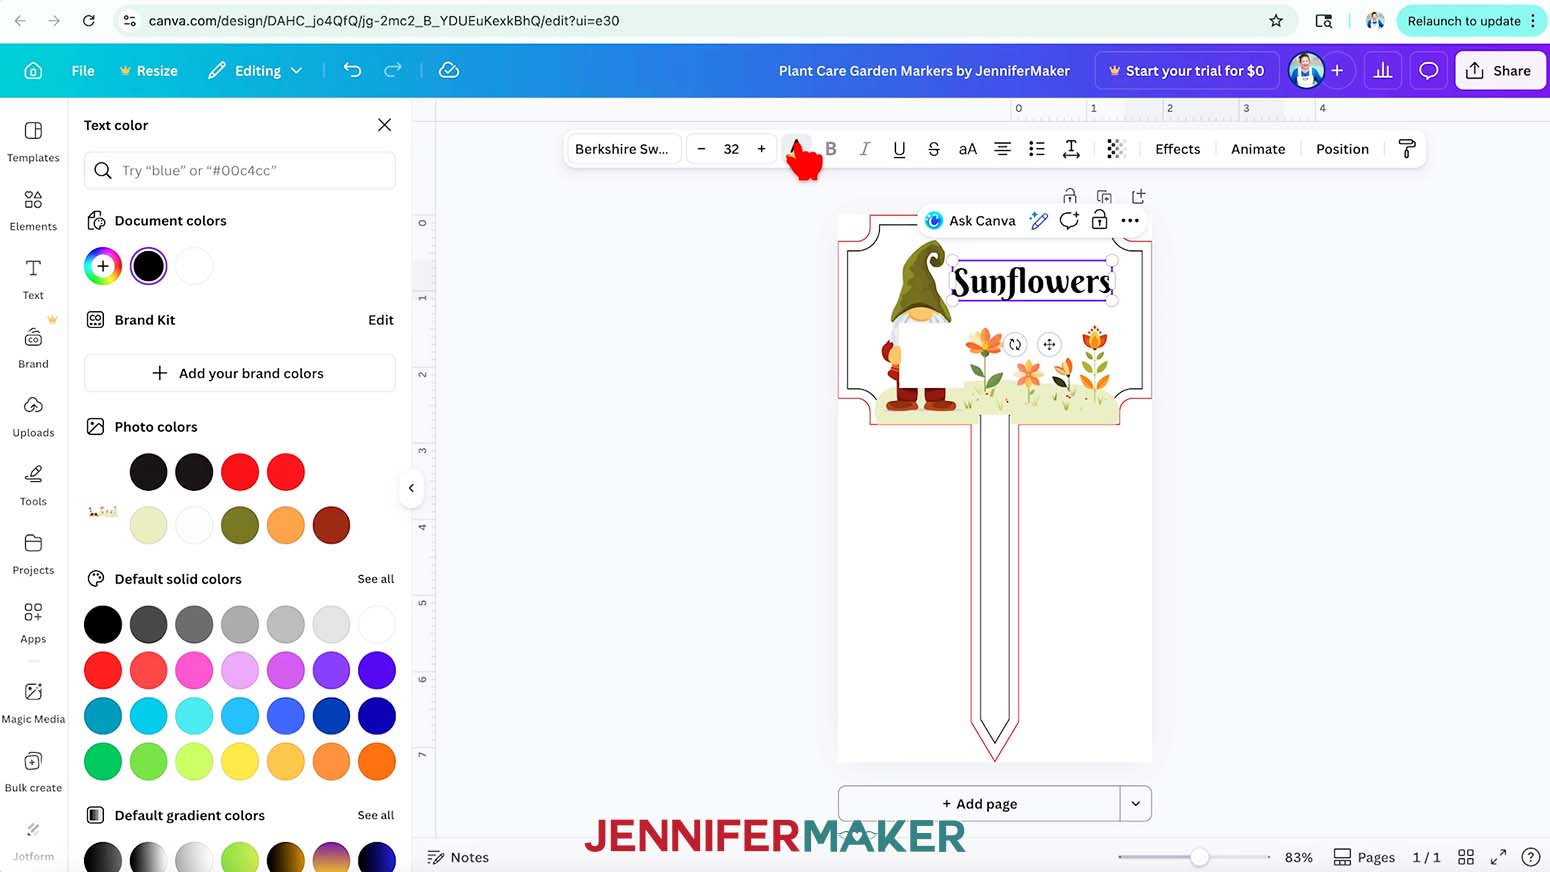This screenshot has width=1550, height=872.
Task: Open the Berkshire Swash font dropdown
Action: tap(622, 149)
